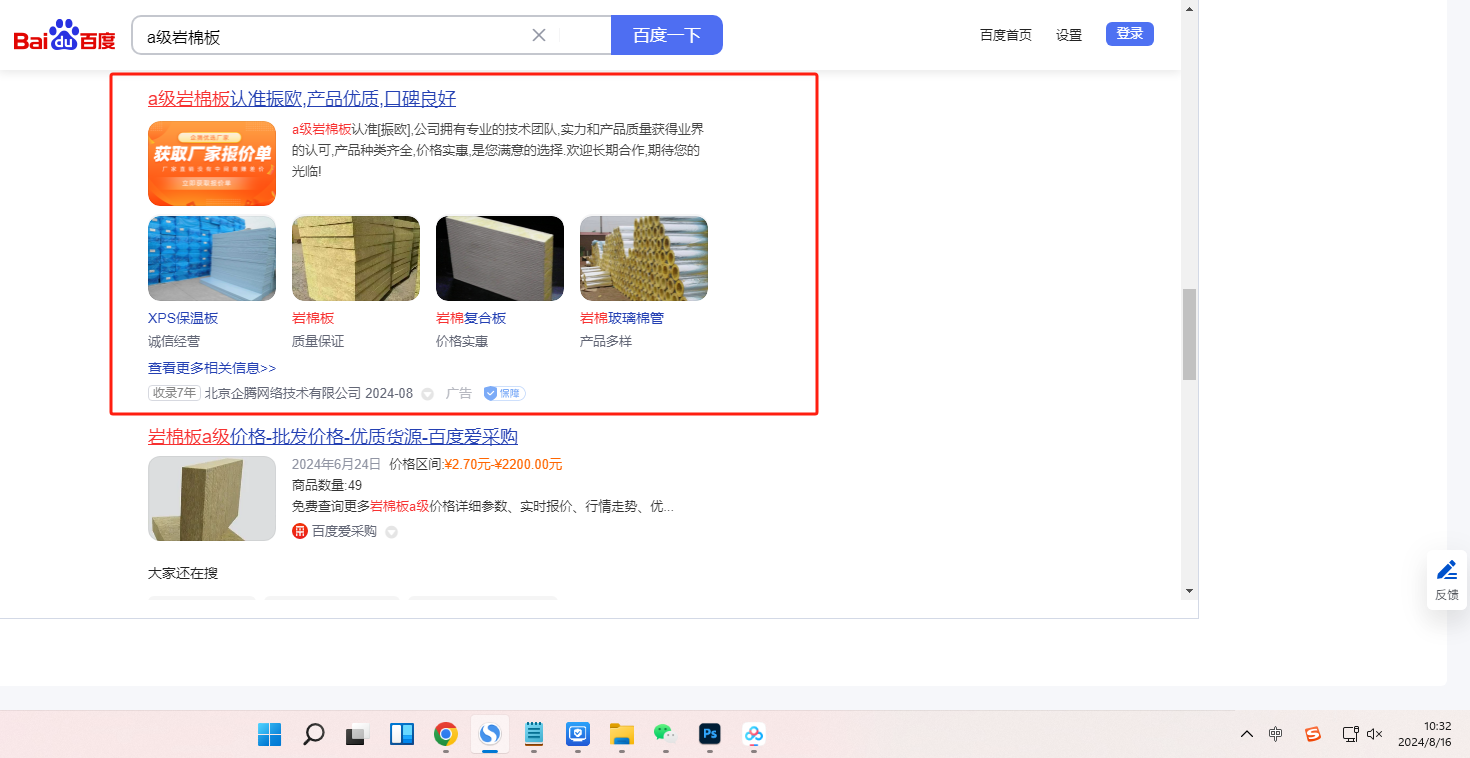Click the Sogou input method tray icon
1470x758 pixels.
tap(1313, 734)
